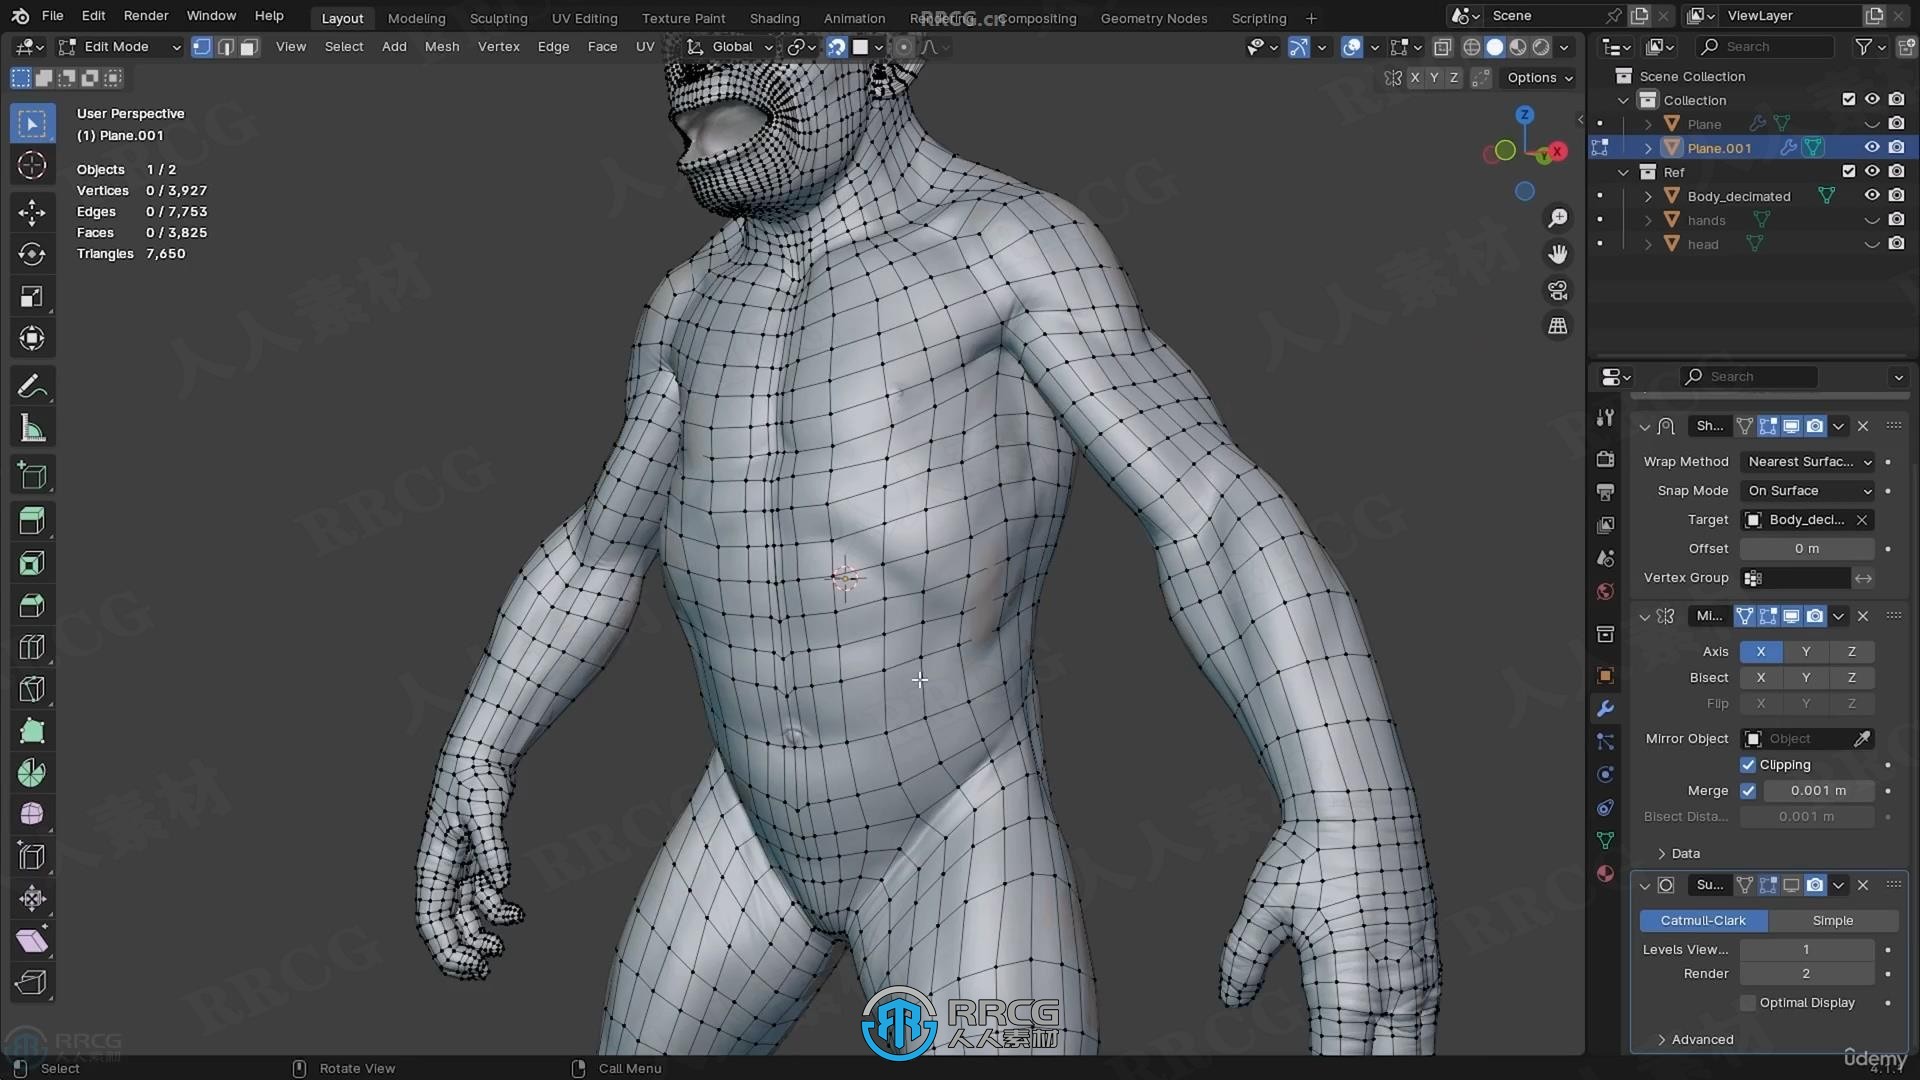Select the Rotate tool
The image size is (1920, 1080).
click(32, 254)
